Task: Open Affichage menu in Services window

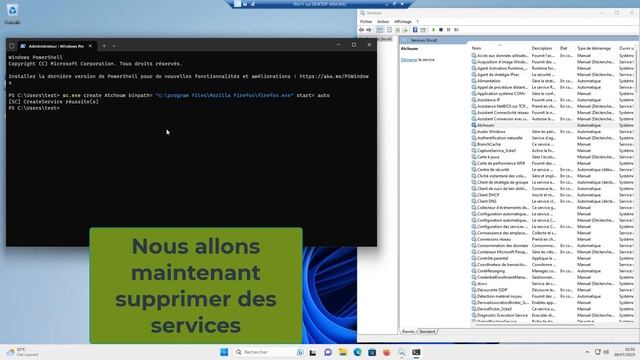Action: click(x=403, y=22)
